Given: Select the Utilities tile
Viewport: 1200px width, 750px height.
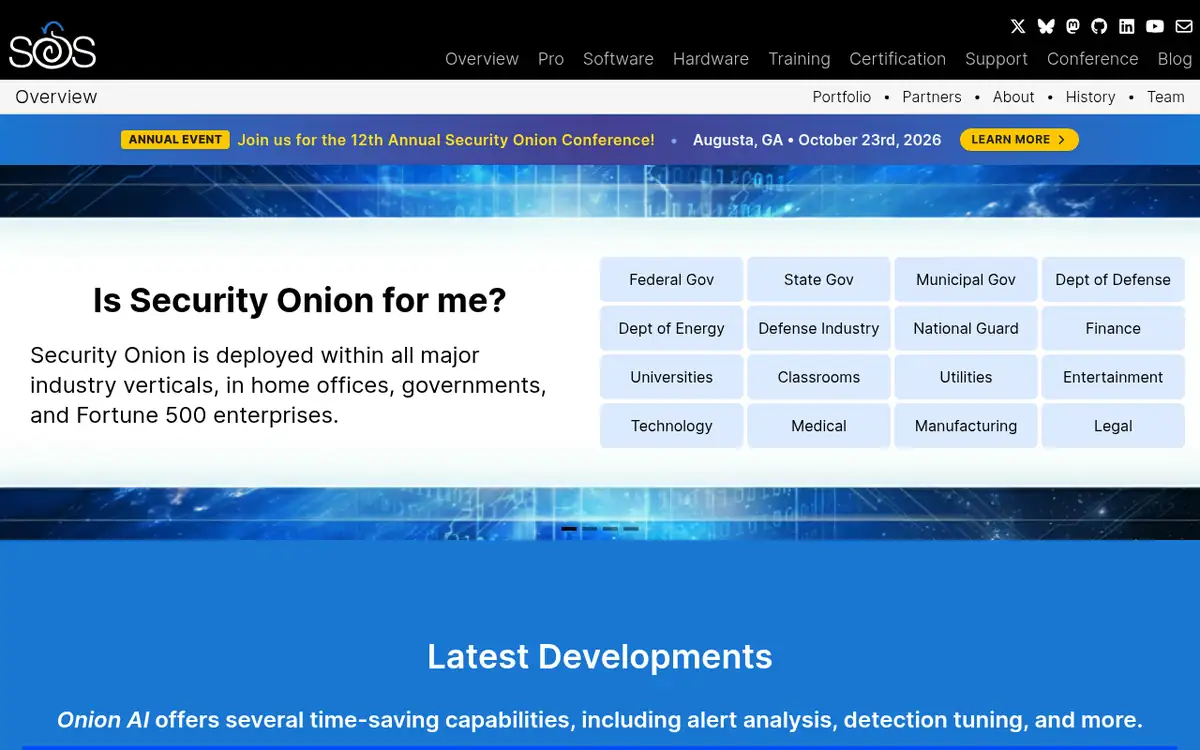Looking at the screenshot, I should (x=966, y=377).
